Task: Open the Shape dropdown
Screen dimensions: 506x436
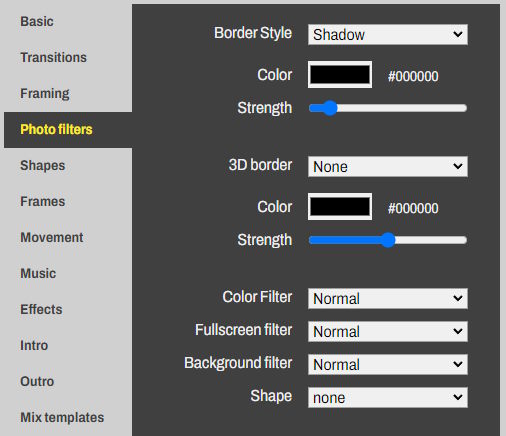Action: tap(388, 397)
